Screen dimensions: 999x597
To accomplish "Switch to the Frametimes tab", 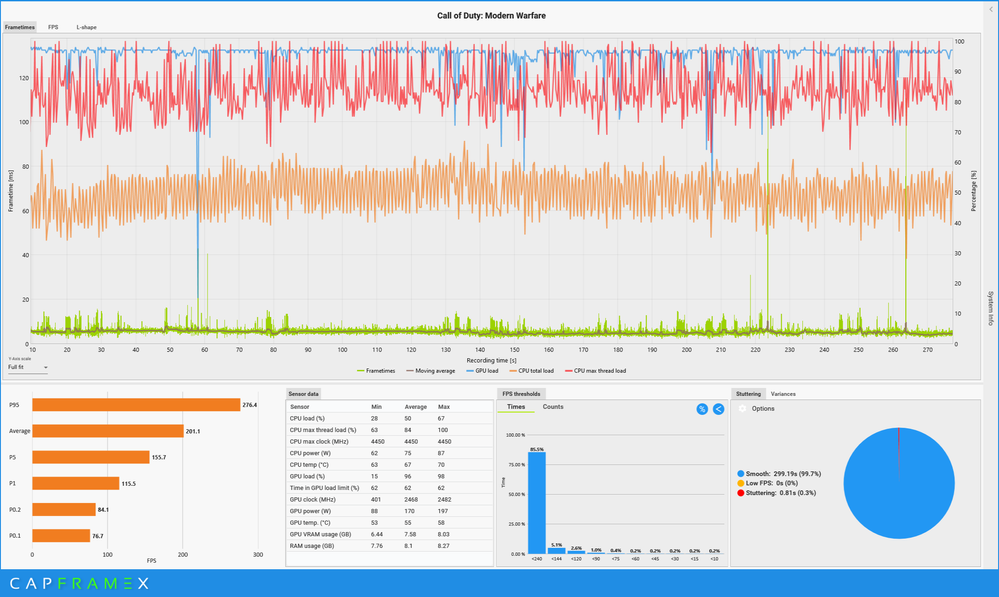I will [20, 27].
